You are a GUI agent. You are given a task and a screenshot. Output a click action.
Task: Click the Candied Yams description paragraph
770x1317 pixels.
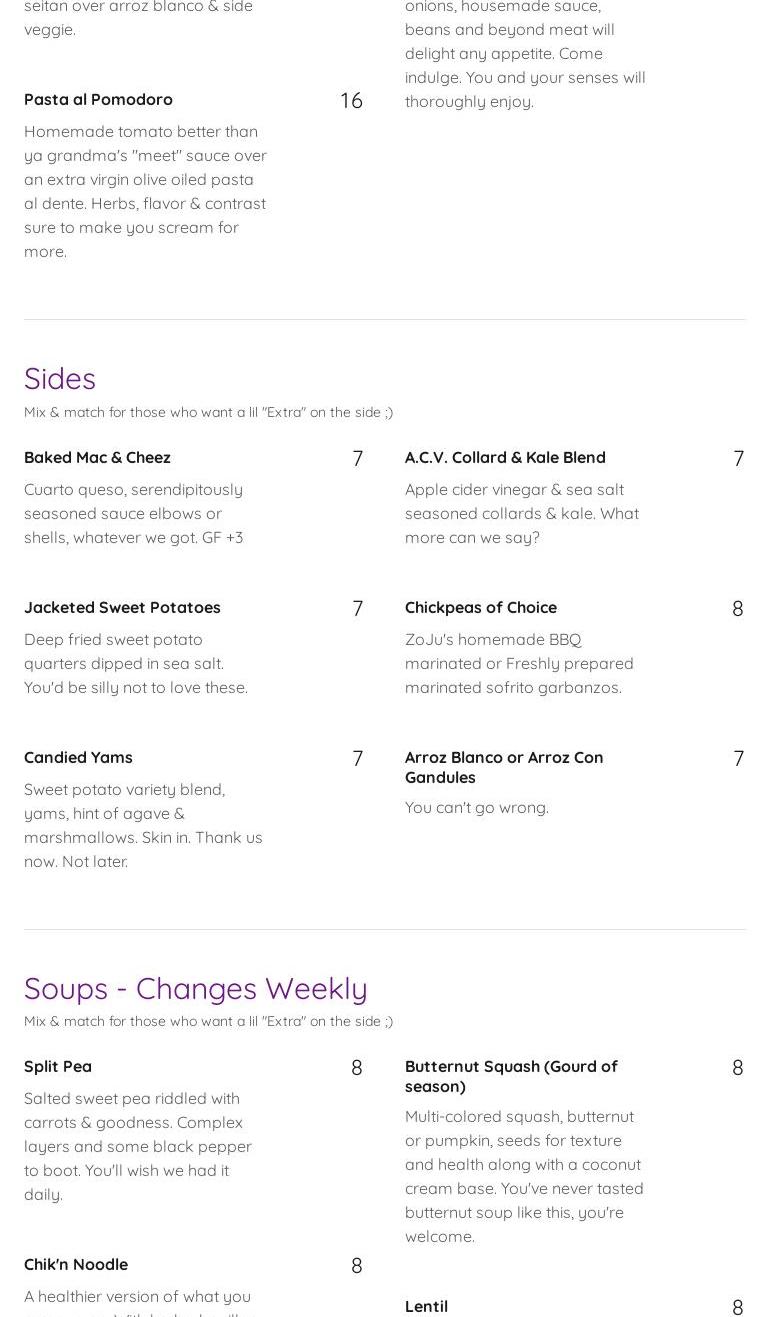coord(143,825)
